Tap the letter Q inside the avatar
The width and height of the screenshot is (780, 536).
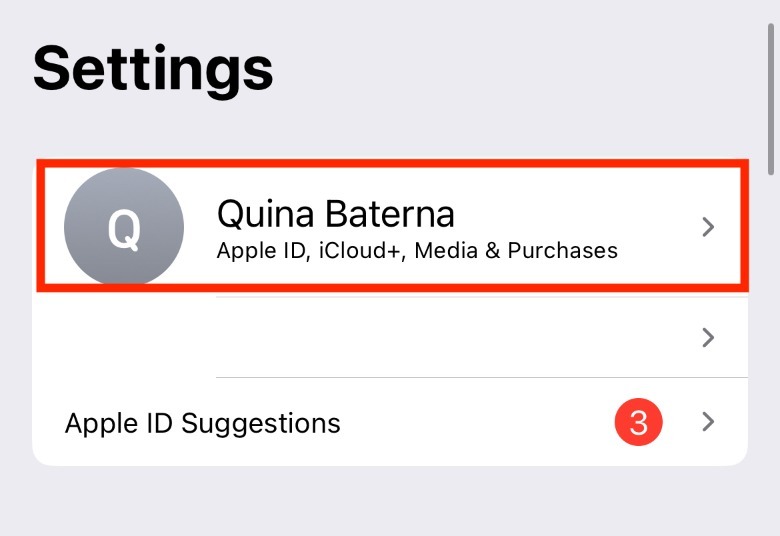(x=123, y=228)
